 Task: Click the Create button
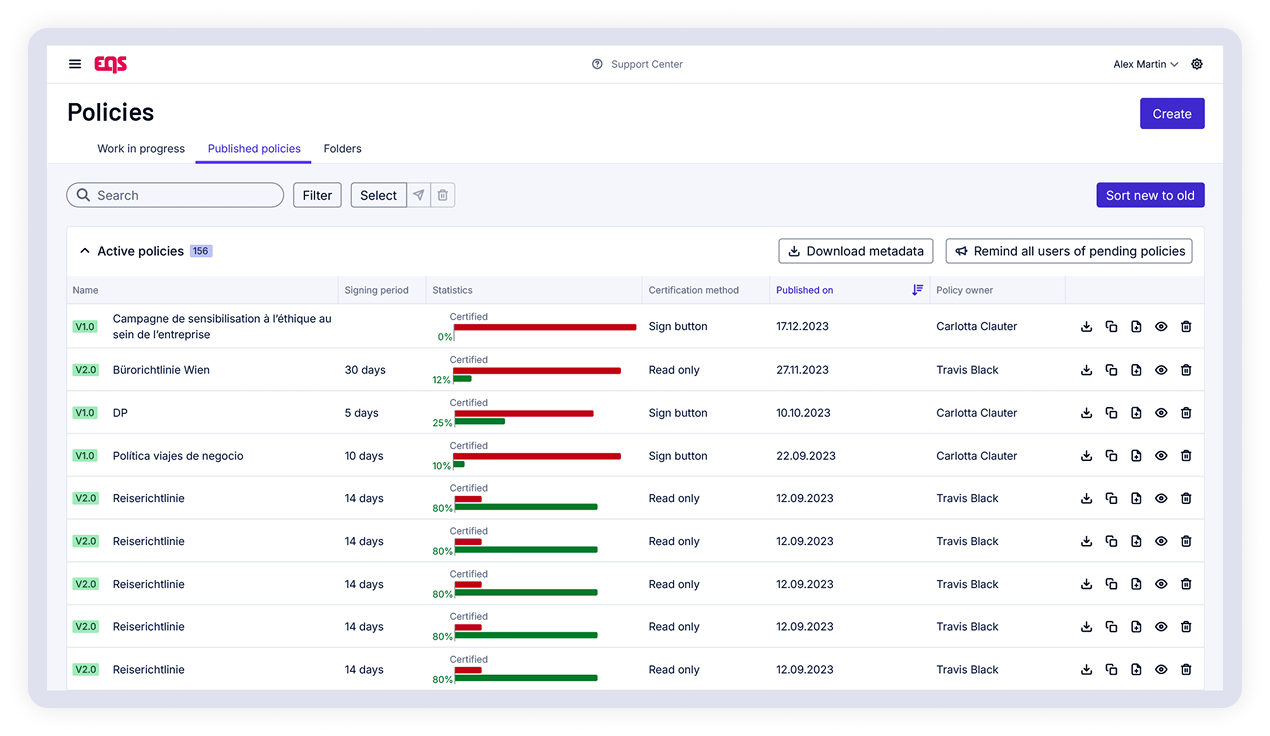[1171, 114]
